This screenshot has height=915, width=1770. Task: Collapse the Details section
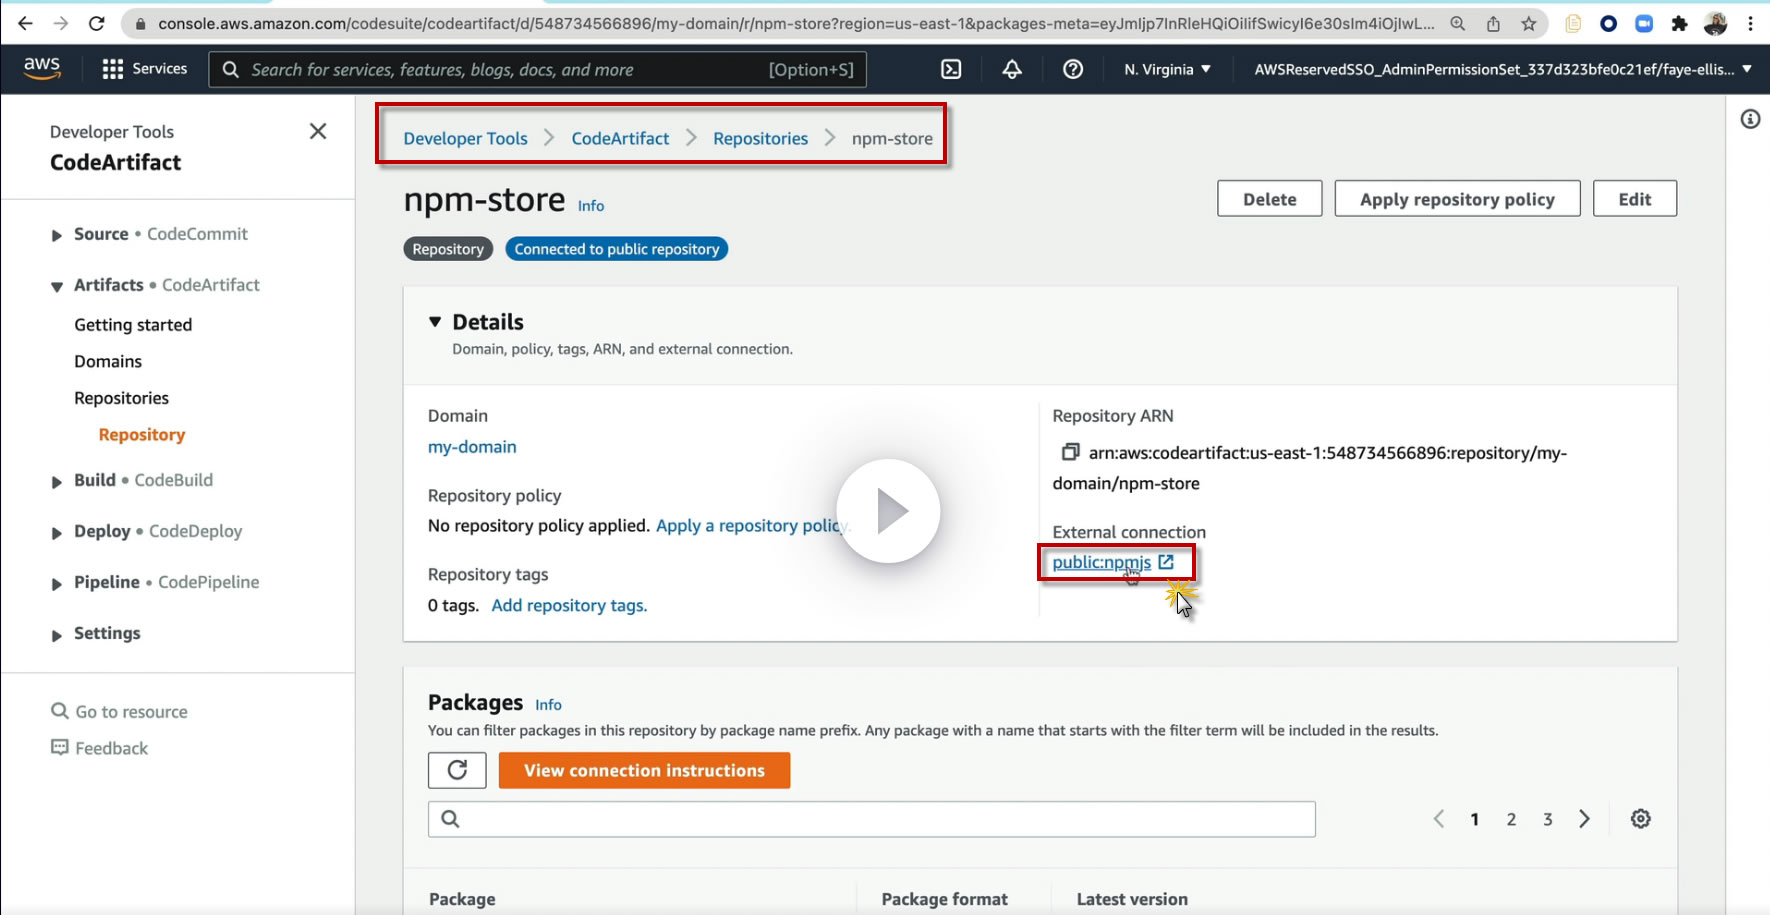(435, 322)
